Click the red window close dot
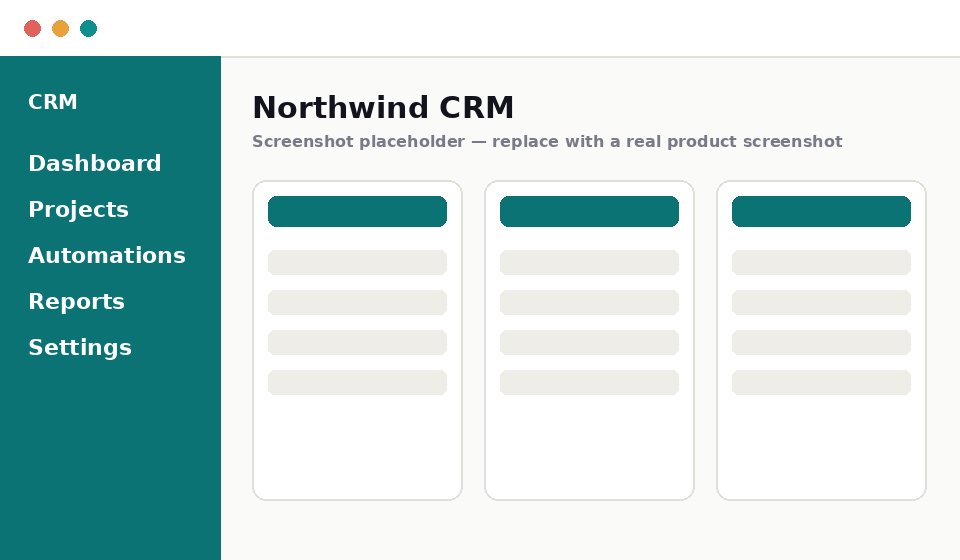Screen dimensions: 960x560 tap(32, 28)
